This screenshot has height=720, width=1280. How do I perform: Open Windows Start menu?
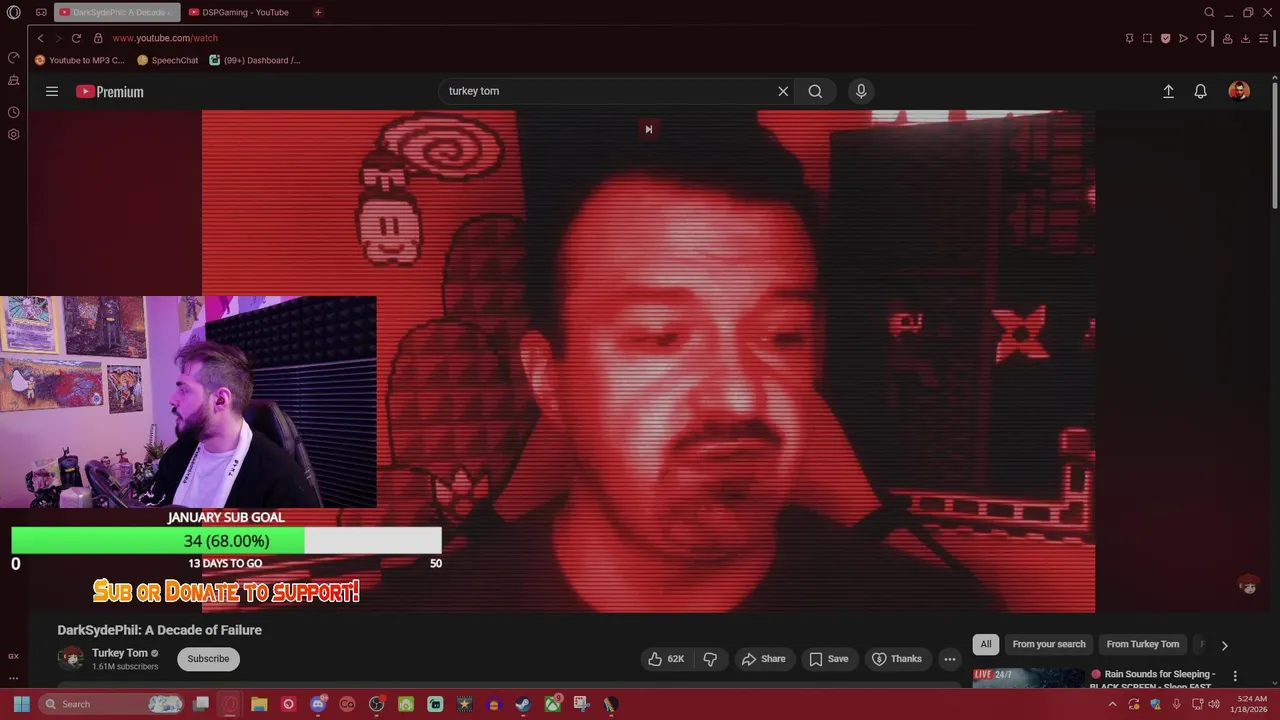pyautogui.click(x=21, y=704)
